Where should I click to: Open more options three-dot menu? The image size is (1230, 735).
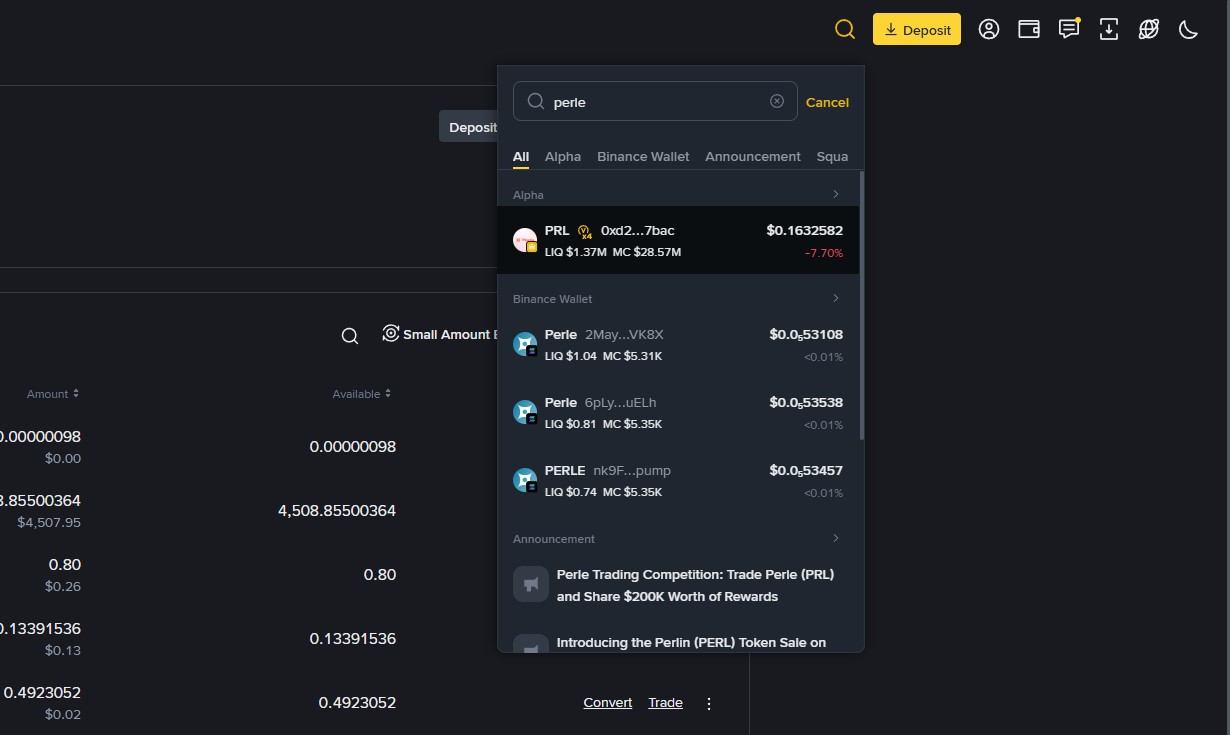tap(709, 703)
